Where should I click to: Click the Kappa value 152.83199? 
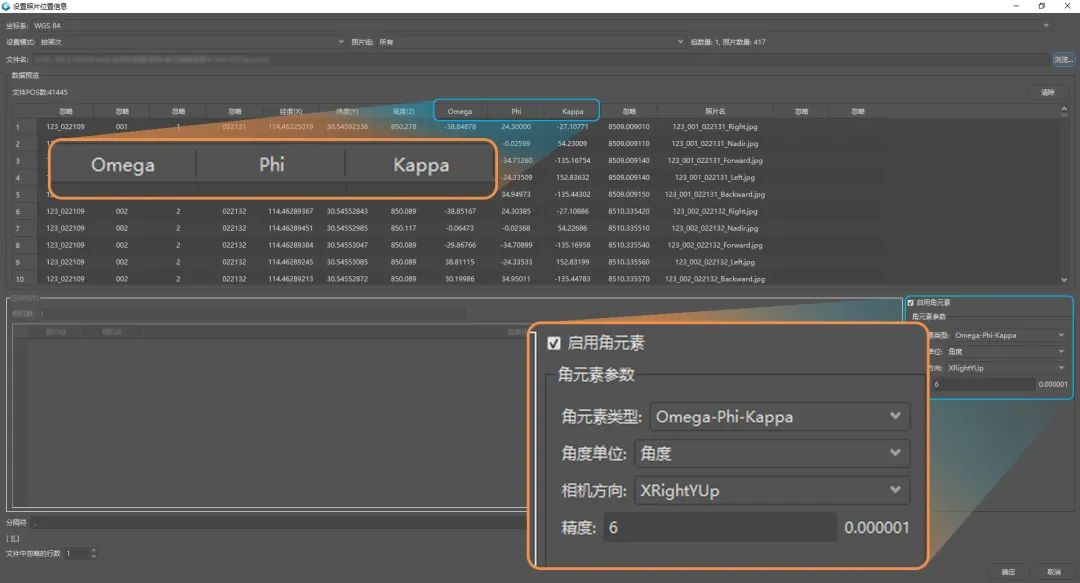[x=572, y=262]
